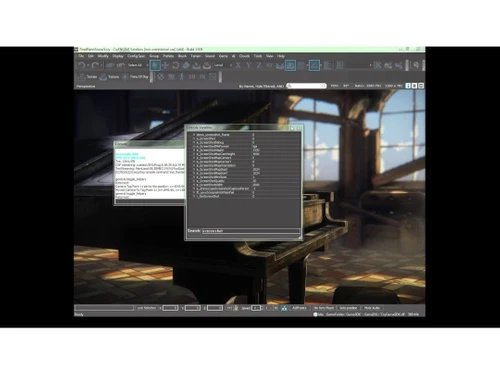Image resolution: width=500 pixels, height=375 pixels.
Task: Toggle the highlighted snap-to-objects button
Action: click(x=290, y=65)
